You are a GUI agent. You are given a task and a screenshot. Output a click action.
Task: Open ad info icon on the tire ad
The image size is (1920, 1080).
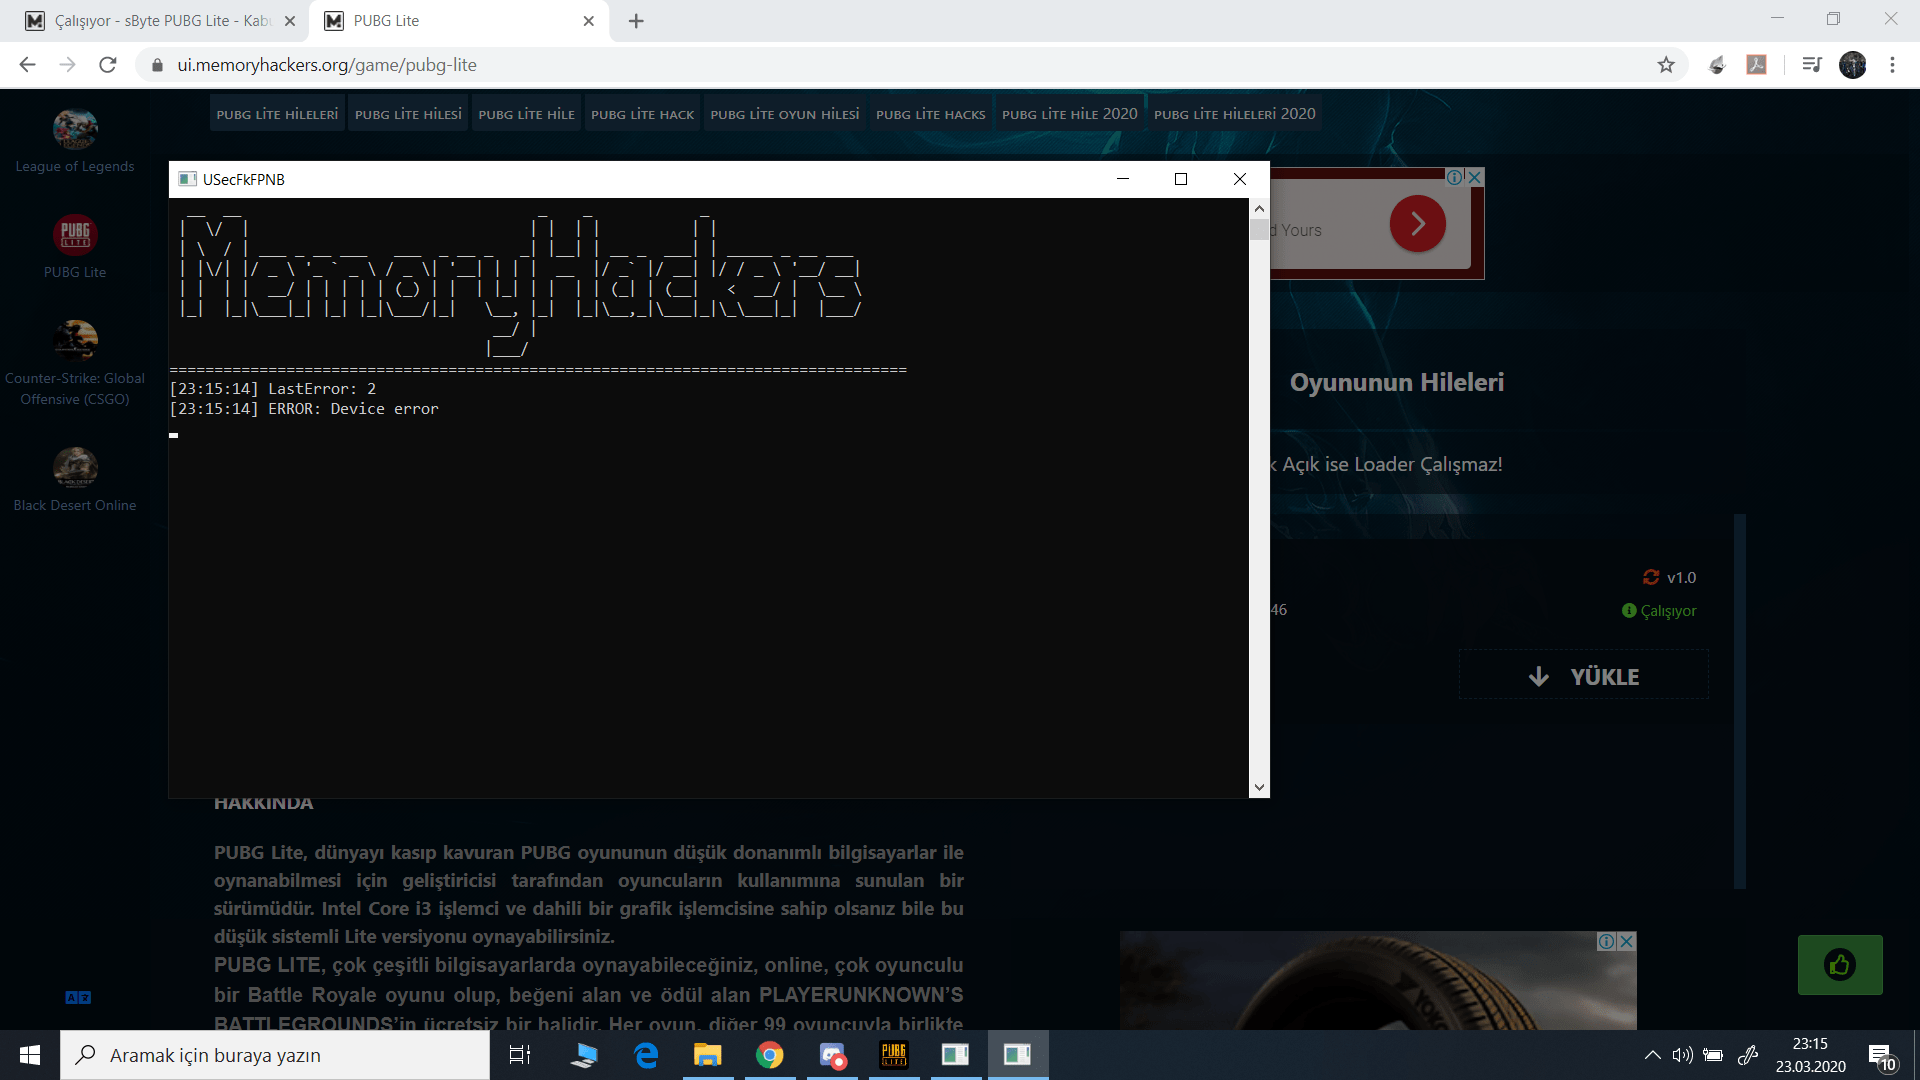pos(1607,941)
